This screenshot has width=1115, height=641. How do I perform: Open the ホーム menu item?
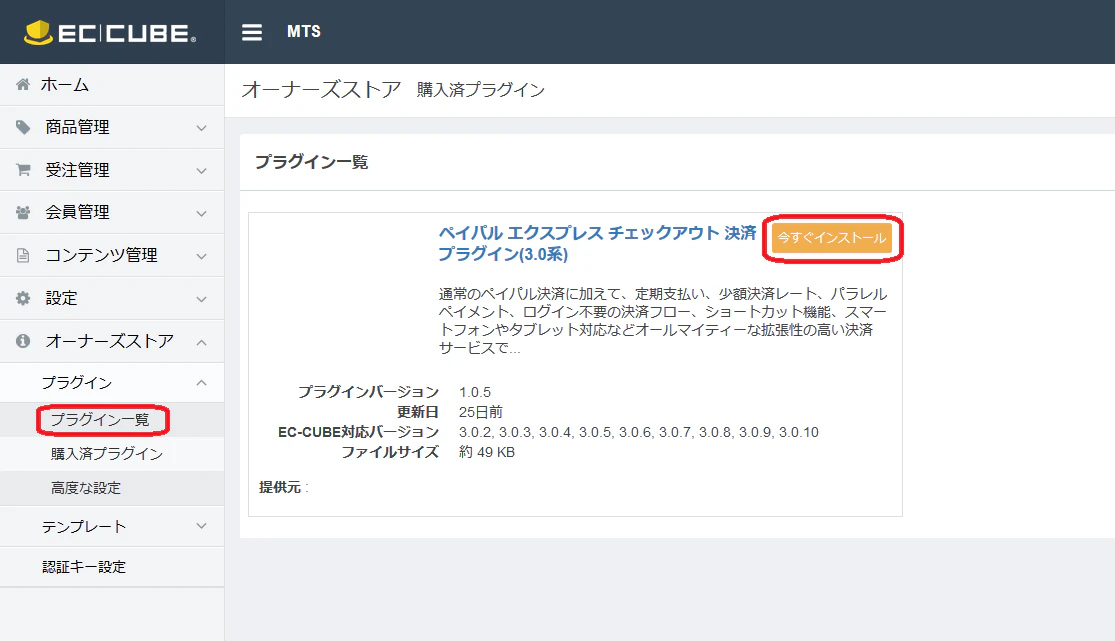coord(65,85)
